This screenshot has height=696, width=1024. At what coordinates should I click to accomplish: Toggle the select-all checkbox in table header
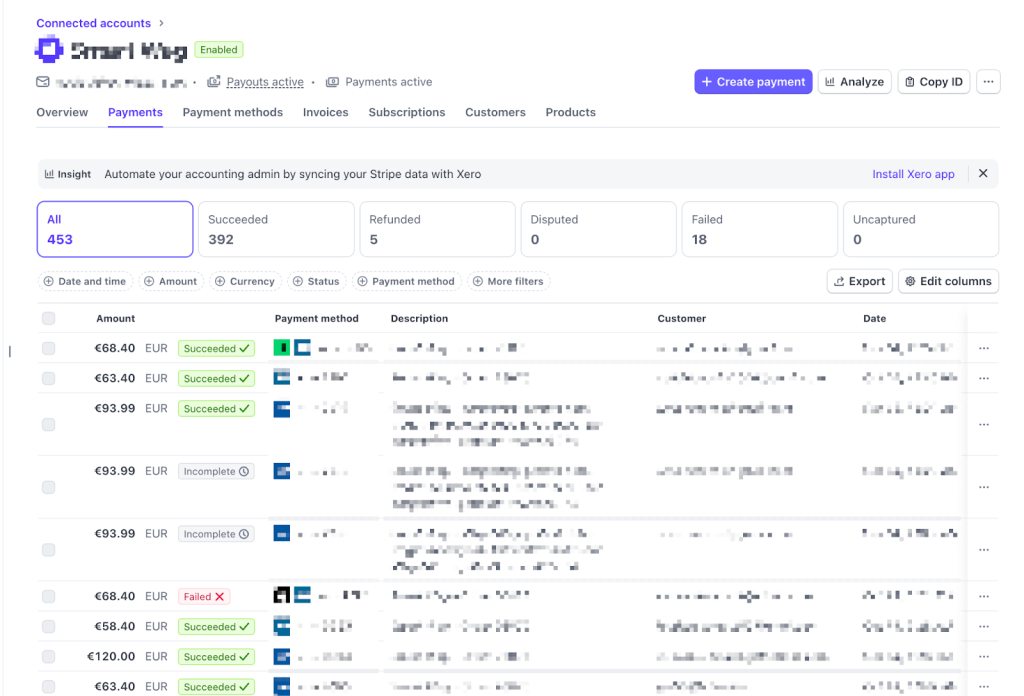click(49, 319)
